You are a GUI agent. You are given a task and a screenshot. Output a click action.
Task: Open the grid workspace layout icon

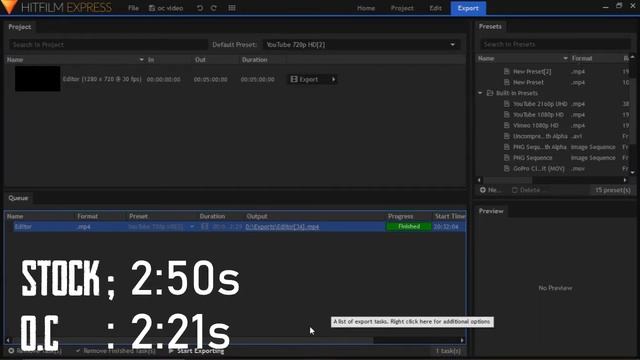coord(232,8)
